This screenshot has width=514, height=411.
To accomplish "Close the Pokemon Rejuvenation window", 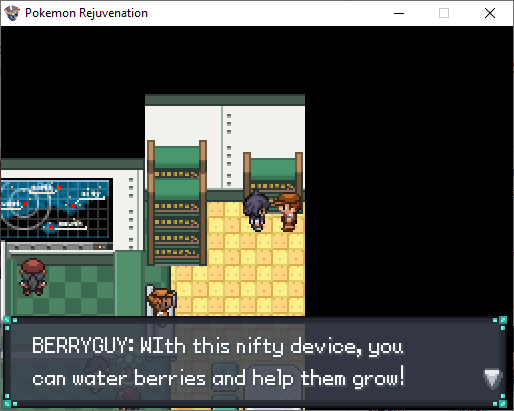I will pos(490,13).
